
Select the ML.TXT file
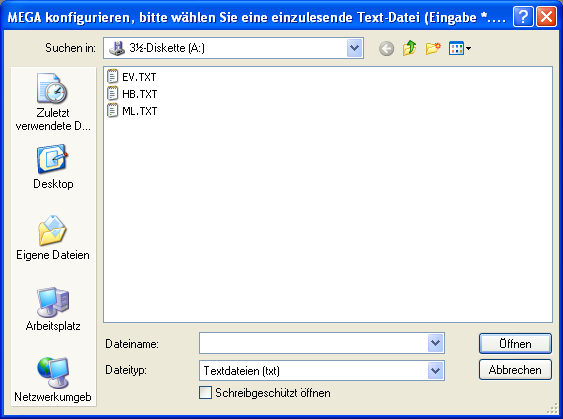click(132, 111)
